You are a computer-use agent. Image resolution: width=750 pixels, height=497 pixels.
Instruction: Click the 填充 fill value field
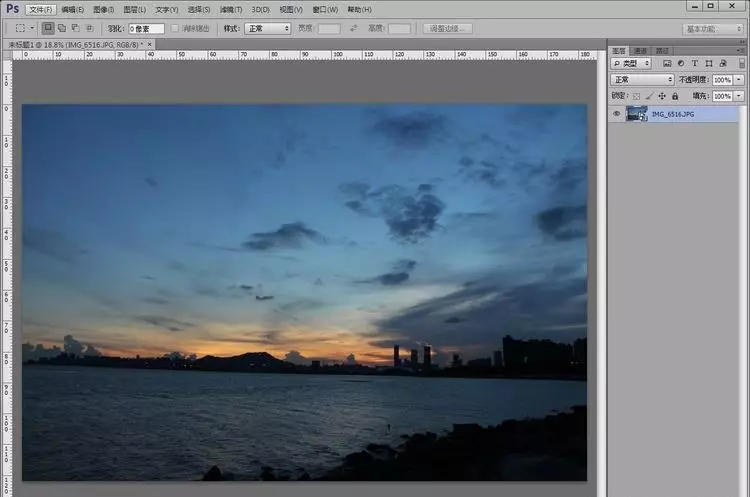pyautogui.click(x=722, y=96)
